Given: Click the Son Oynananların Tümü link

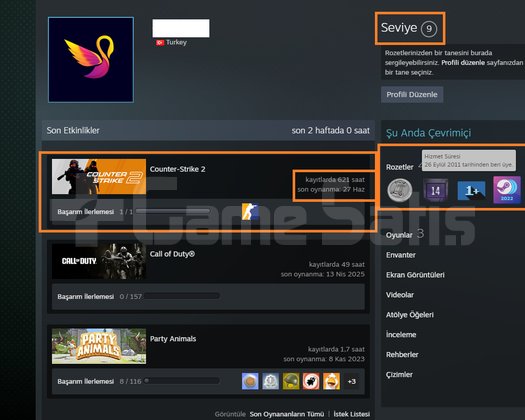Looking at the screenshot, I should [287, 414].
